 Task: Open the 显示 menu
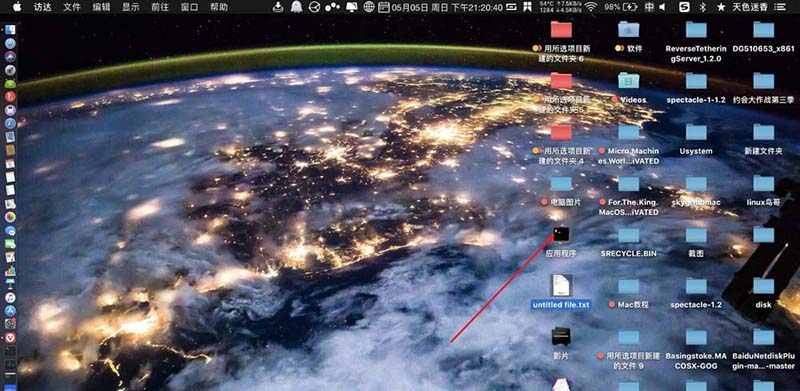[x=131, y=7]
